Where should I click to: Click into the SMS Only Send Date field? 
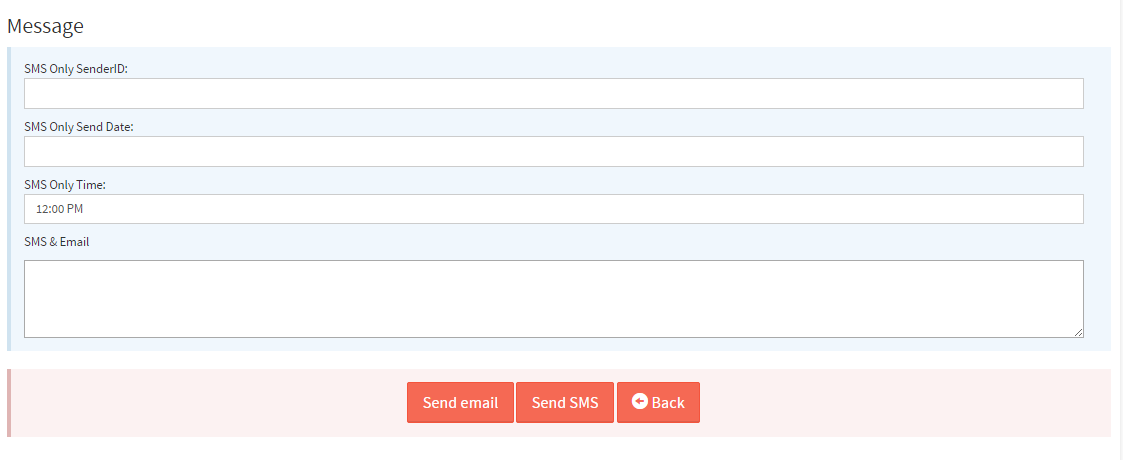553,151
